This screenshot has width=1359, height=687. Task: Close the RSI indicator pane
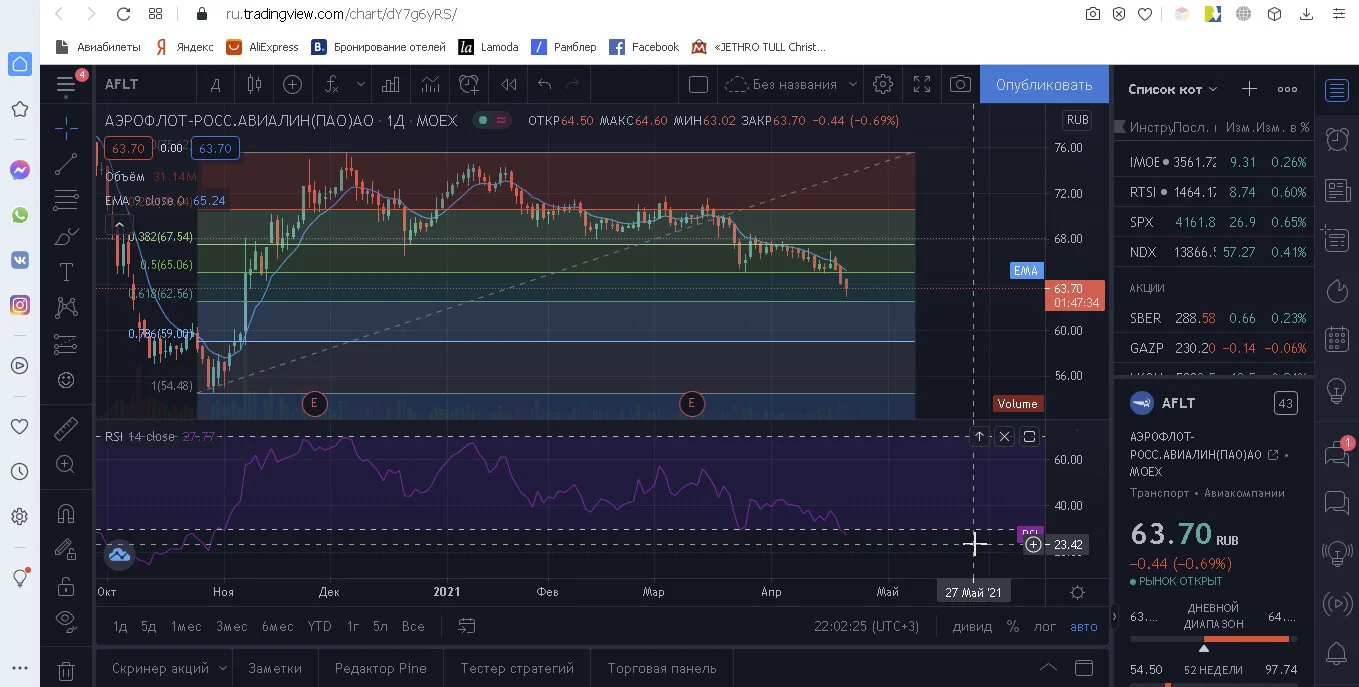[1004, 437]
